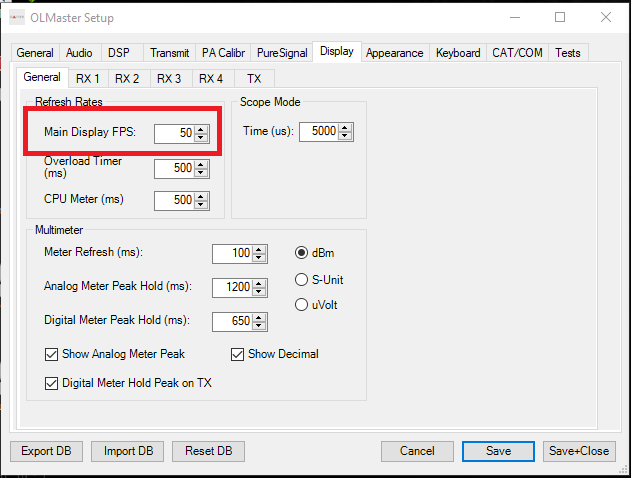631x478 pixels.
Task: Click the Meter Refresh value field
Action: pos(232,253)
